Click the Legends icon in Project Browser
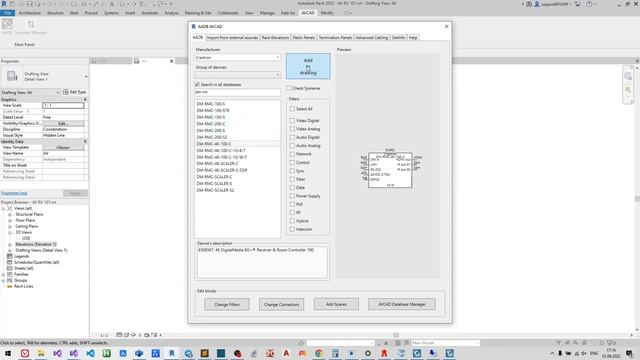 point(10,256)
